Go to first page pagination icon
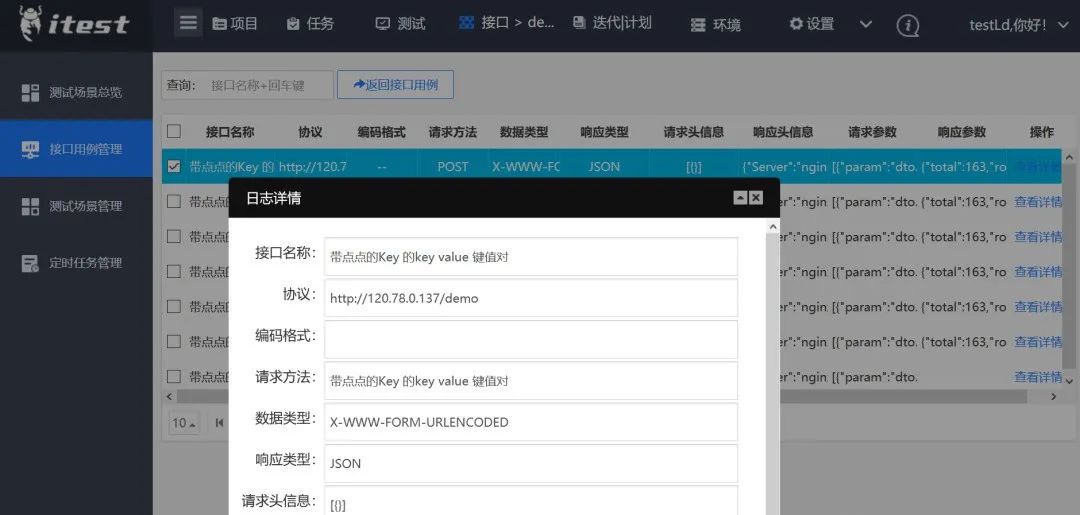 tap(220, 423)
